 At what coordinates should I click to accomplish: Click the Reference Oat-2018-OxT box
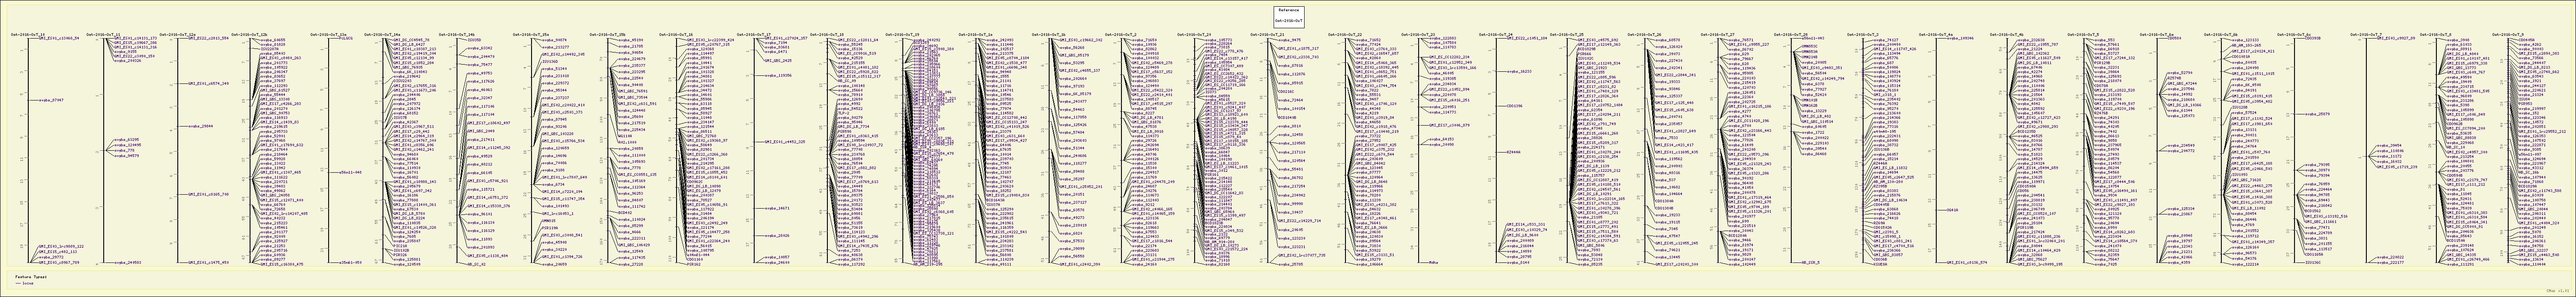coord(1288,15)
